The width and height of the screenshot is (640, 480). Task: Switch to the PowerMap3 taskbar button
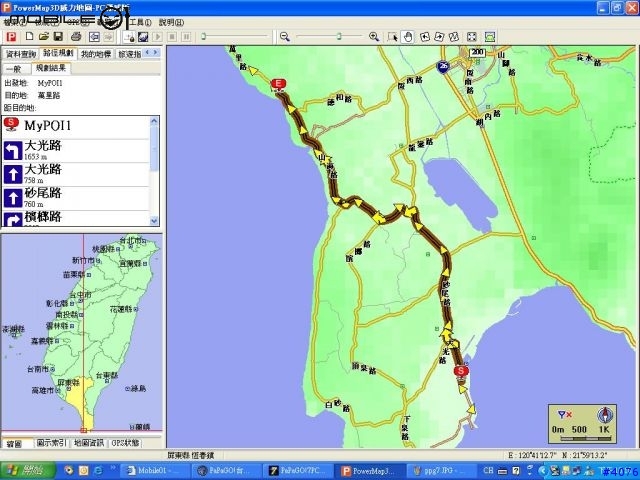click(368, 471)
